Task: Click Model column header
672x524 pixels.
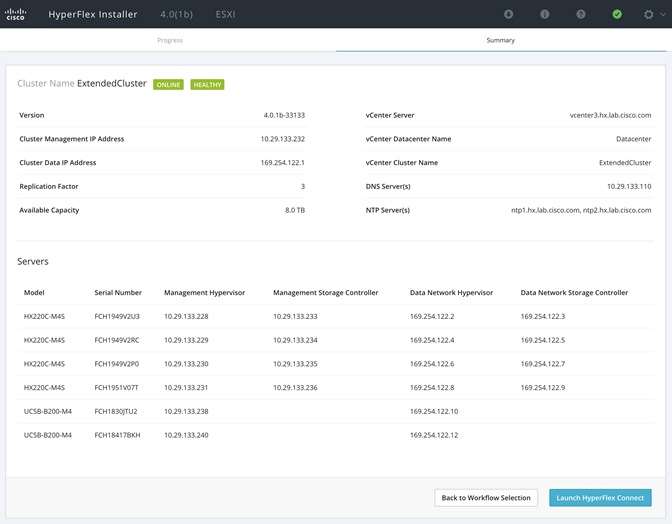Action: click(34, 293)
